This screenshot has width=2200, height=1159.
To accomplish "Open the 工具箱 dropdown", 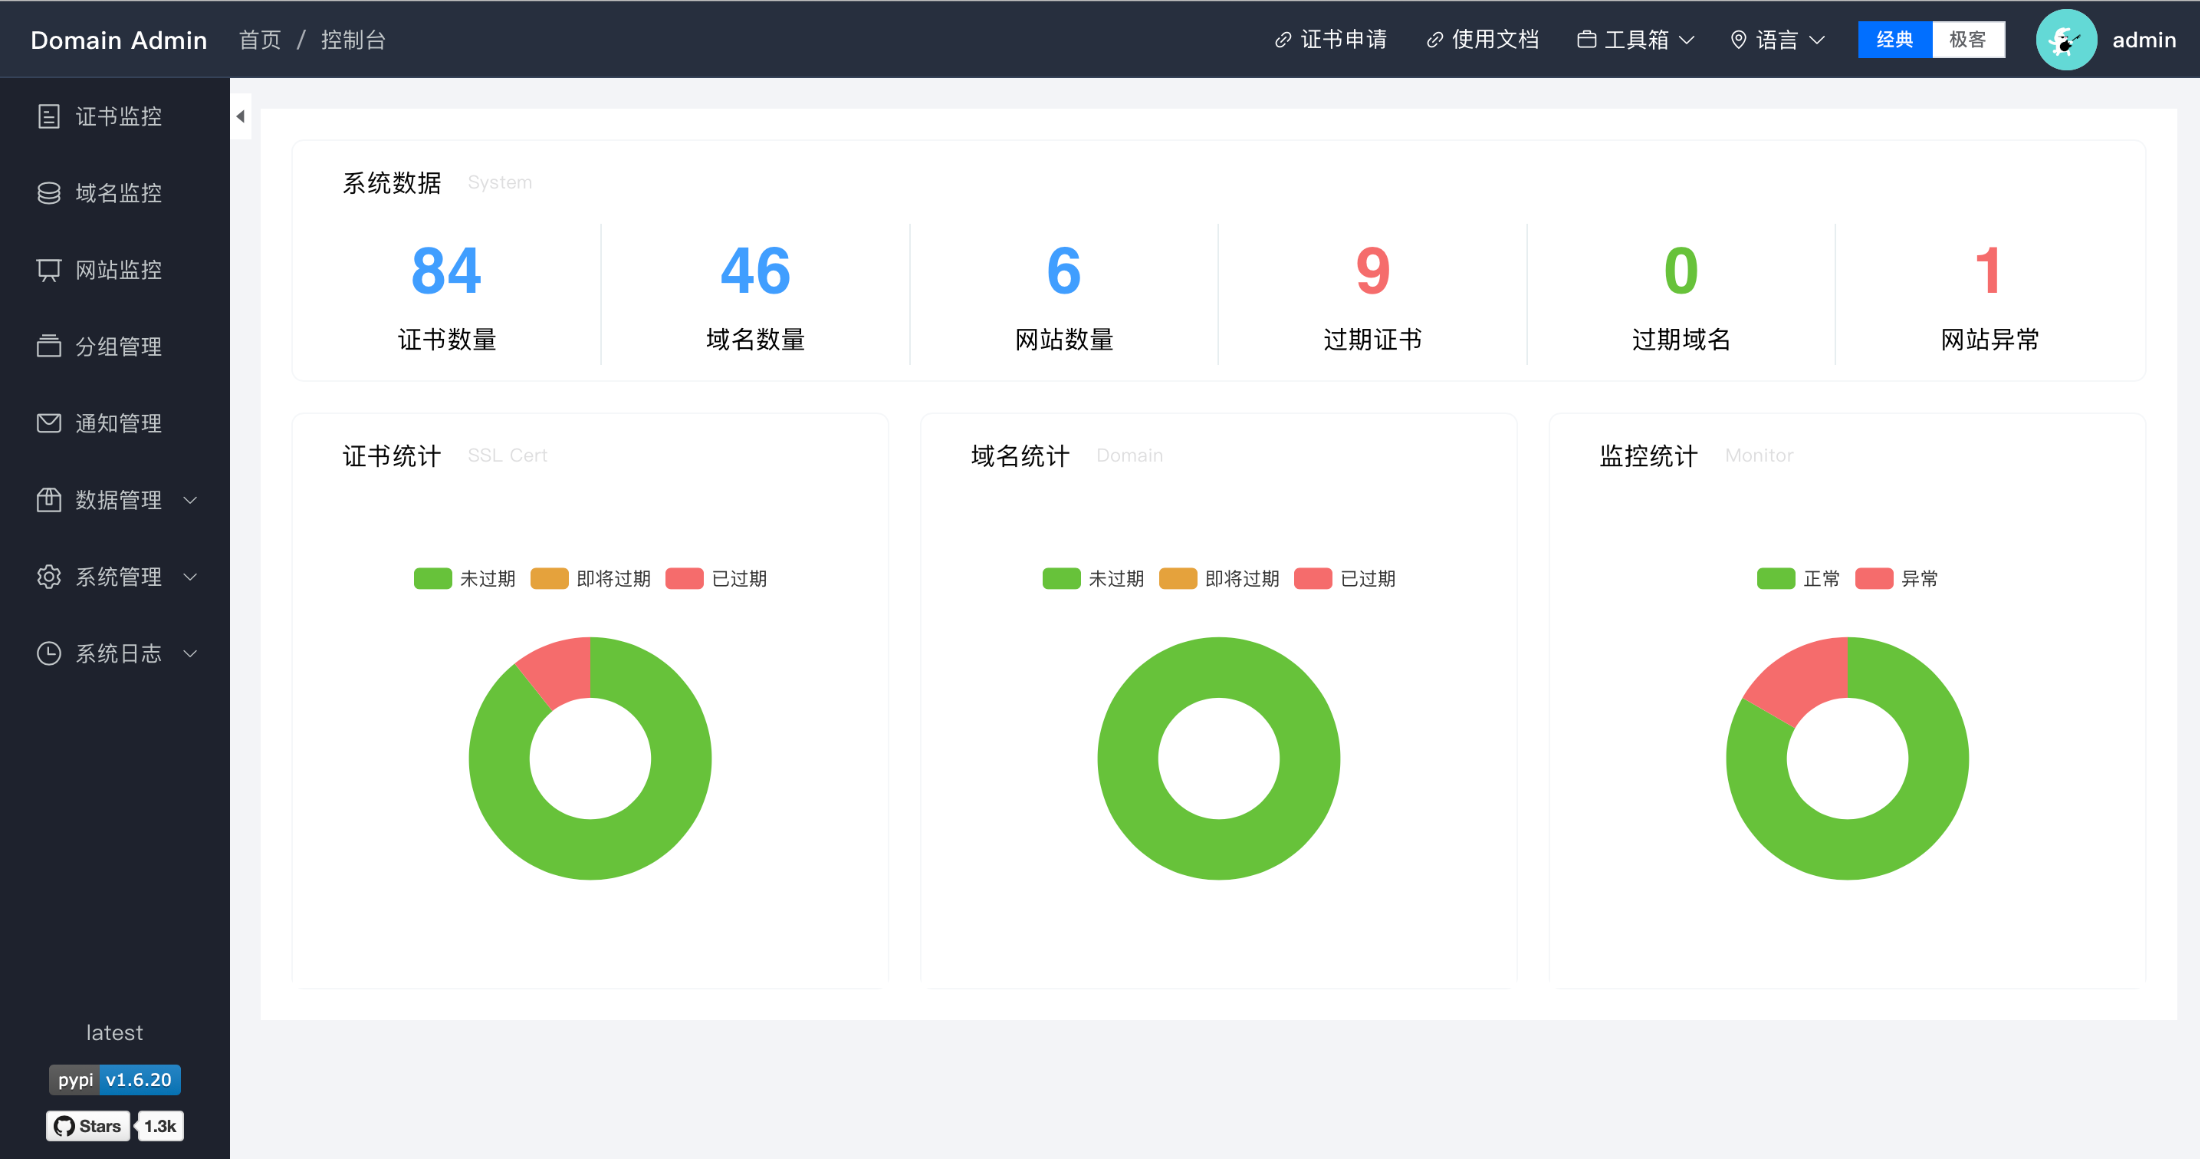I will (x=1634, y=39).
